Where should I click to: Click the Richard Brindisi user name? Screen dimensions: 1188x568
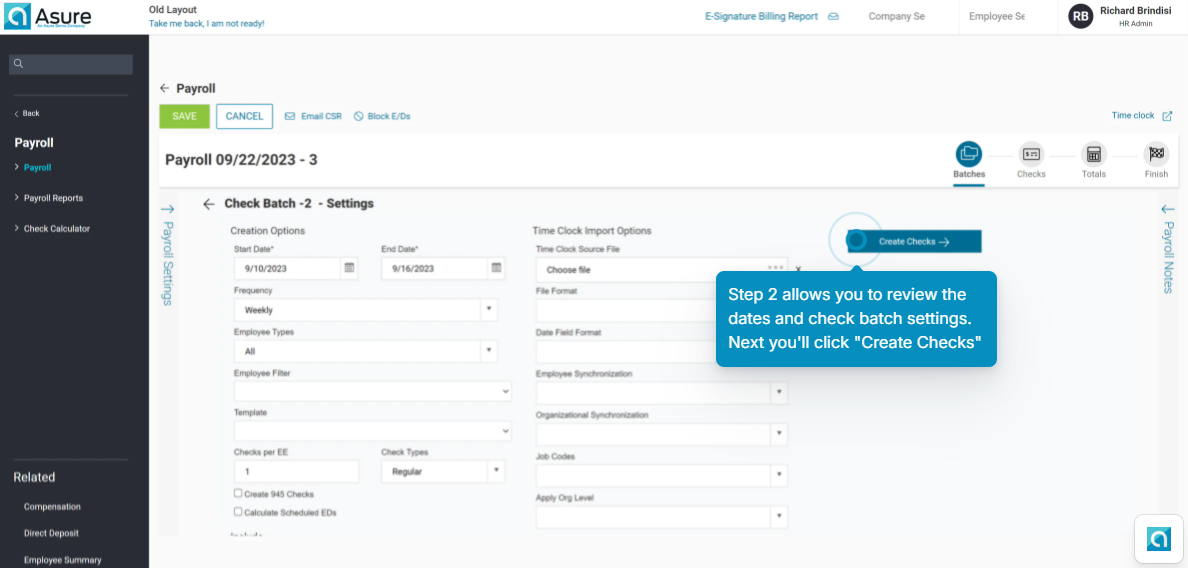[1136, 11]
